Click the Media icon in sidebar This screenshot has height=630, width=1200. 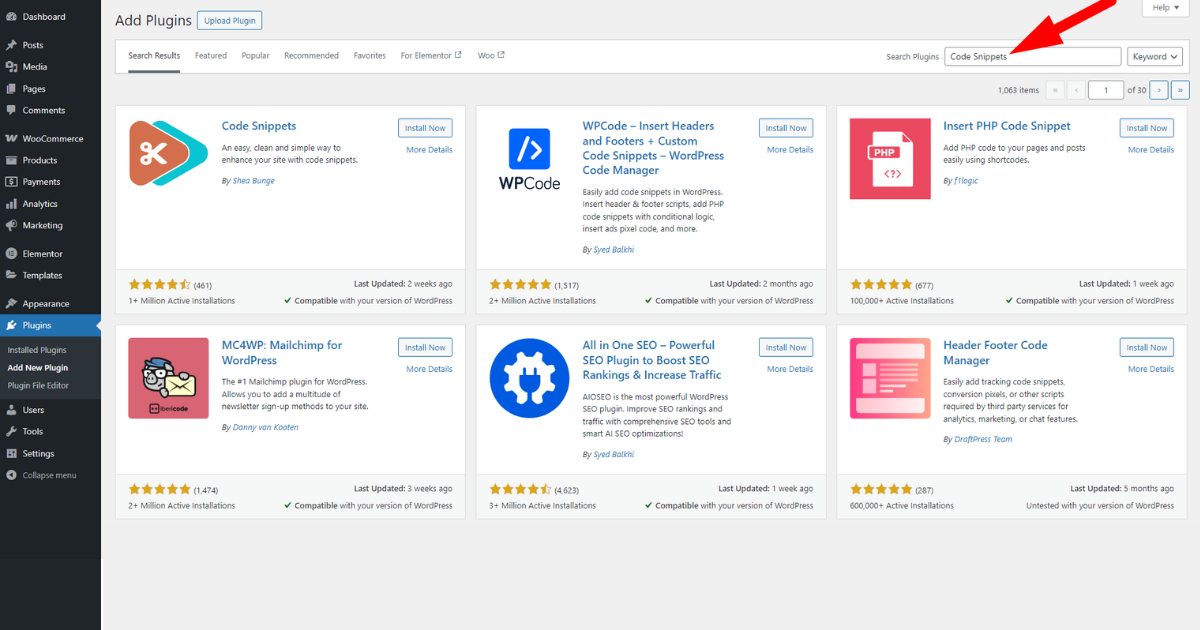click(11, 67)
